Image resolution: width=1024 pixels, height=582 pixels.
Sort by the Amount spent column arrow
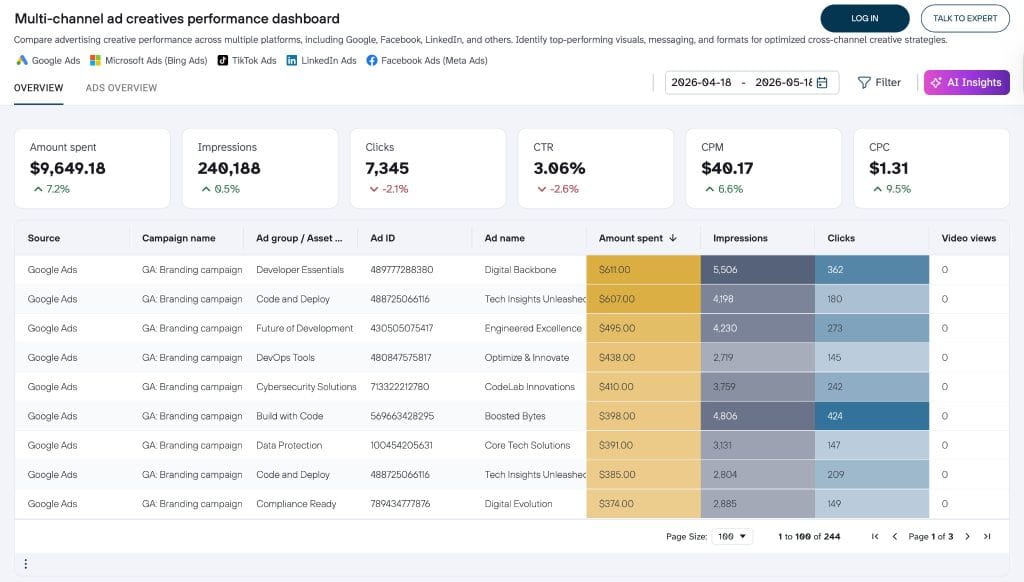(673, 238)
